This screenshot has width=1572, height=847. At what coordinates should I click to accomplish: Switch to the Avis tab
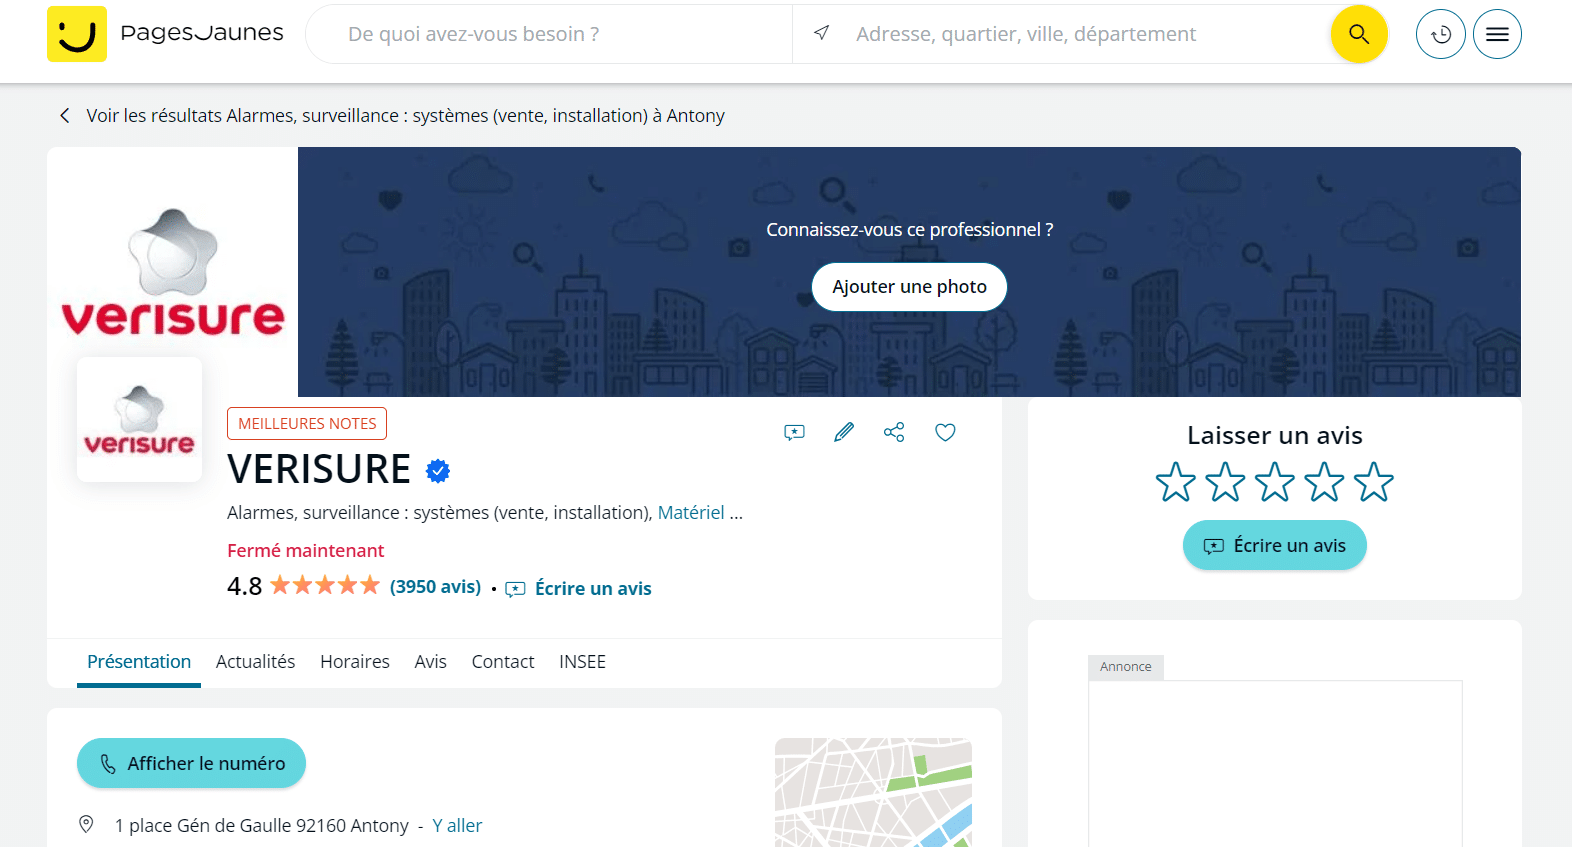click(x=430, y=662)
